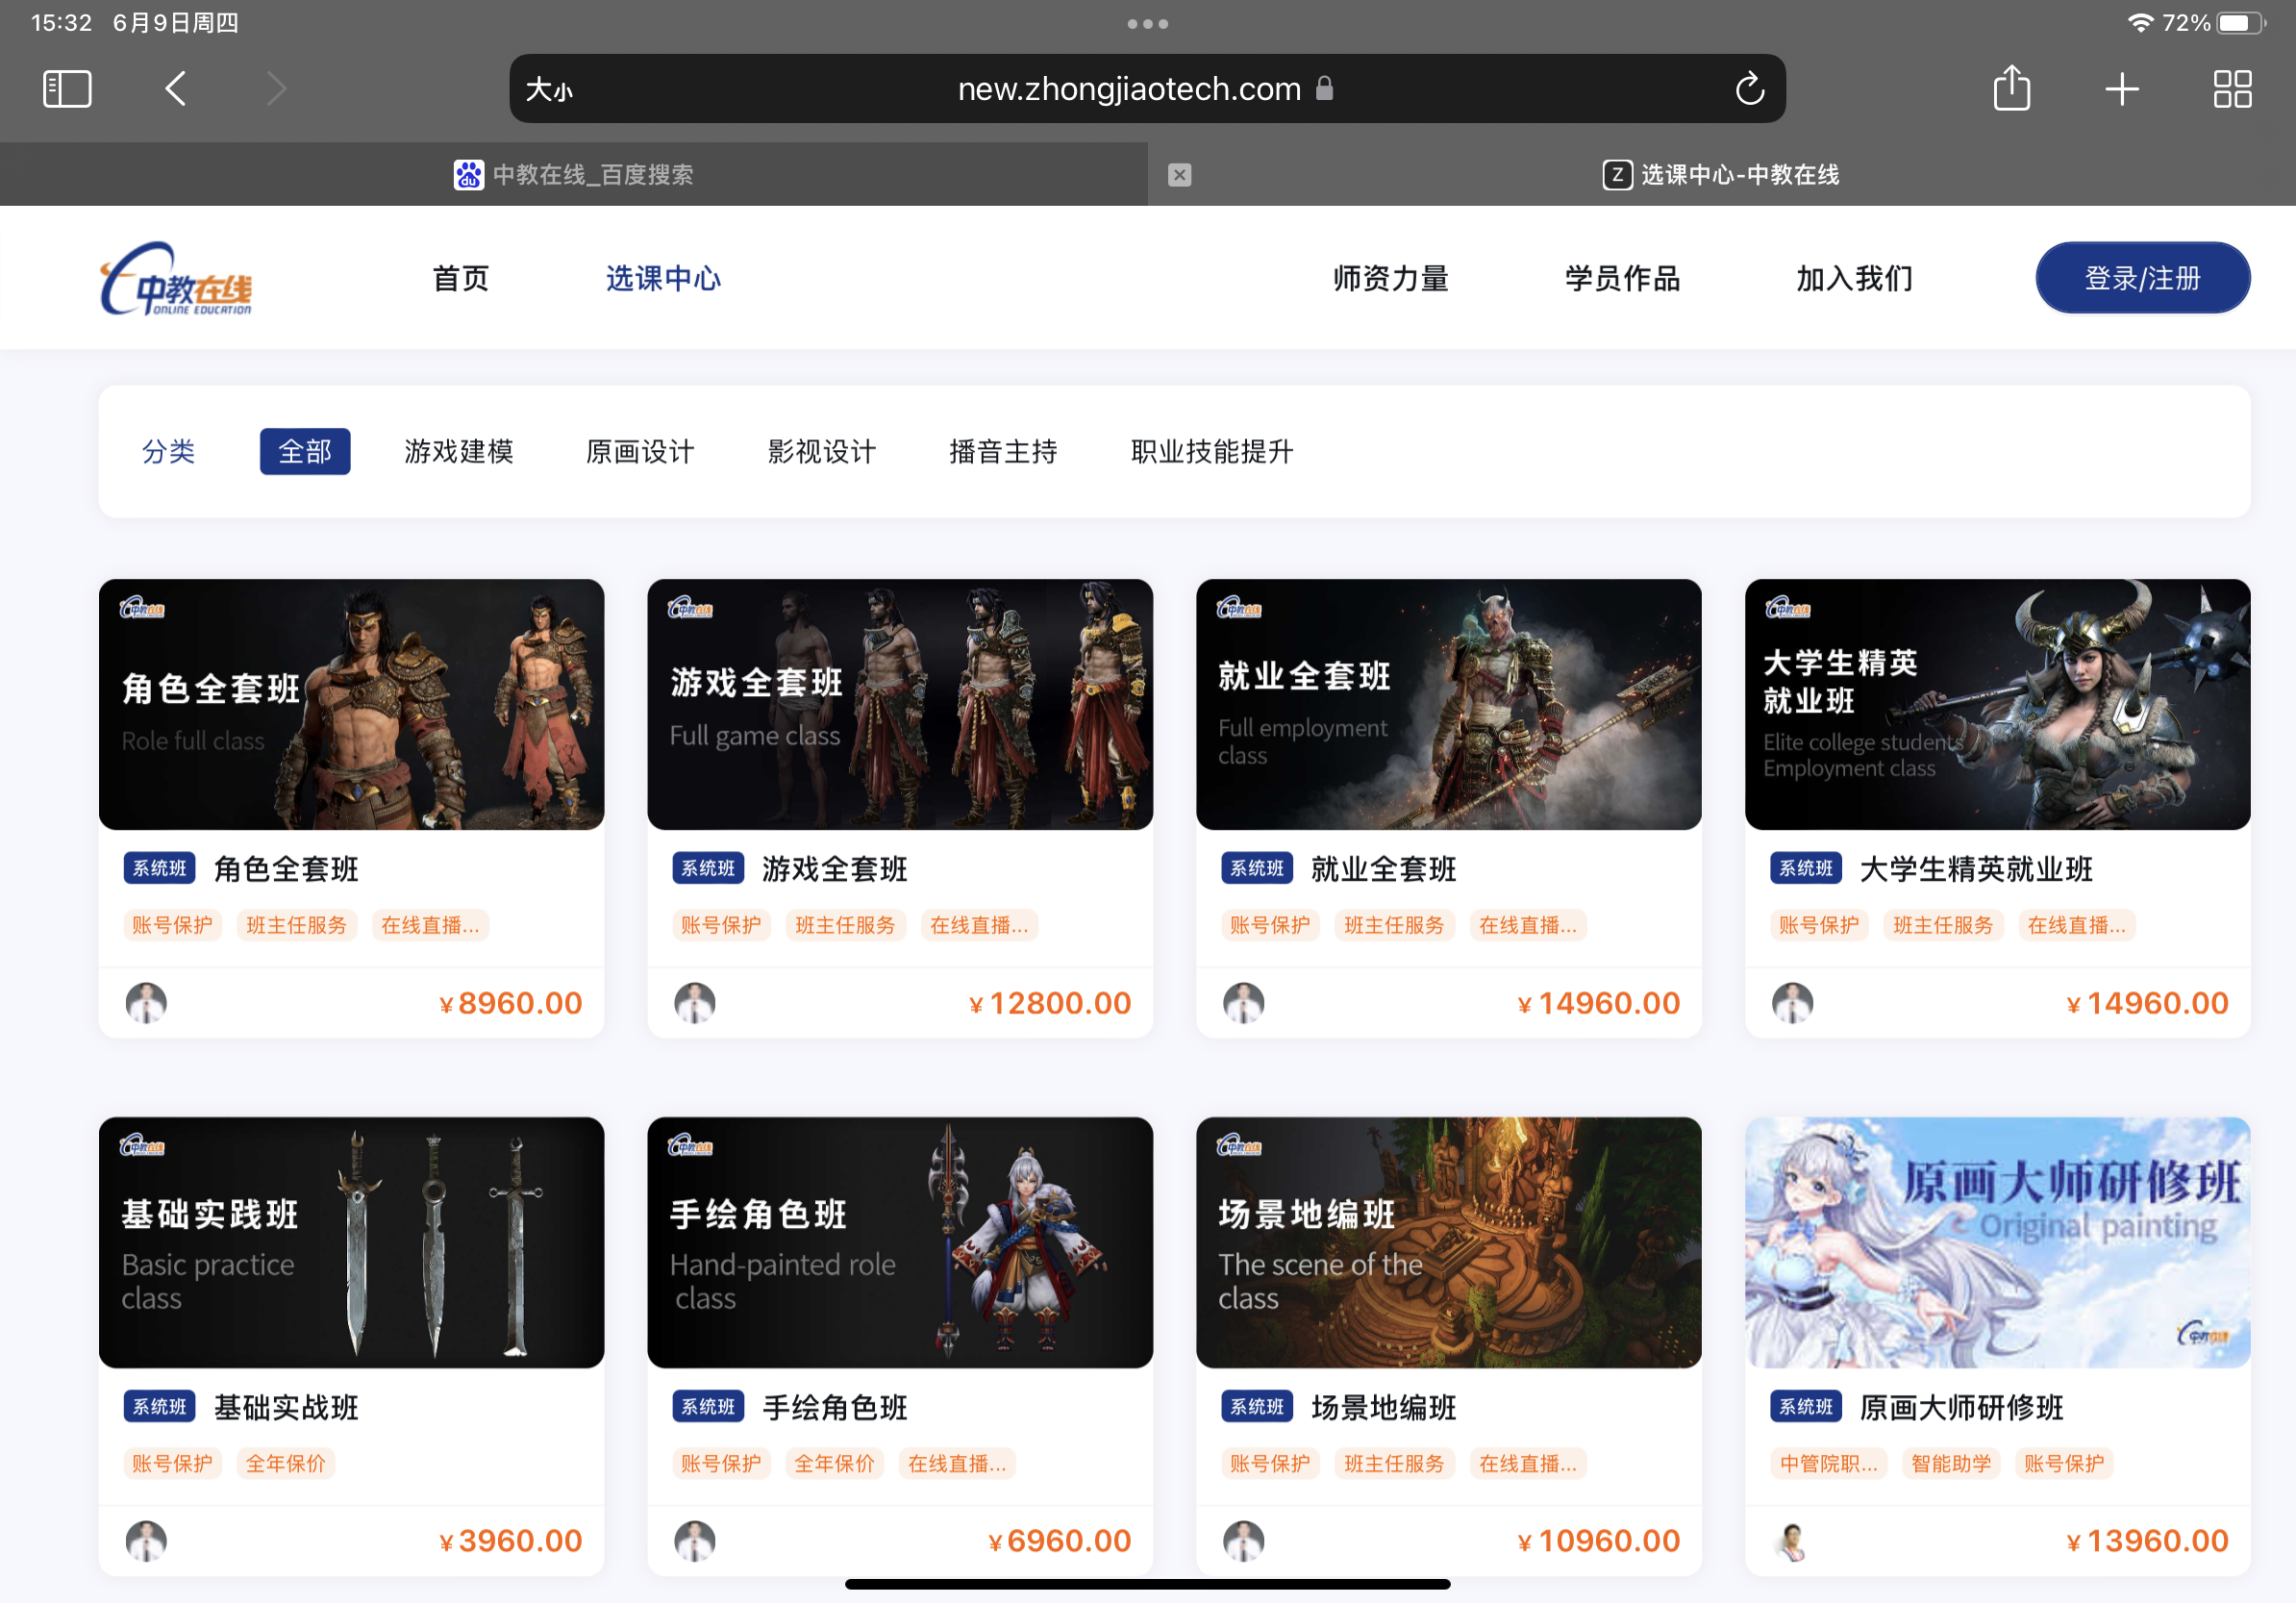Click the ¥3960.00 price

coord(511,1541)
